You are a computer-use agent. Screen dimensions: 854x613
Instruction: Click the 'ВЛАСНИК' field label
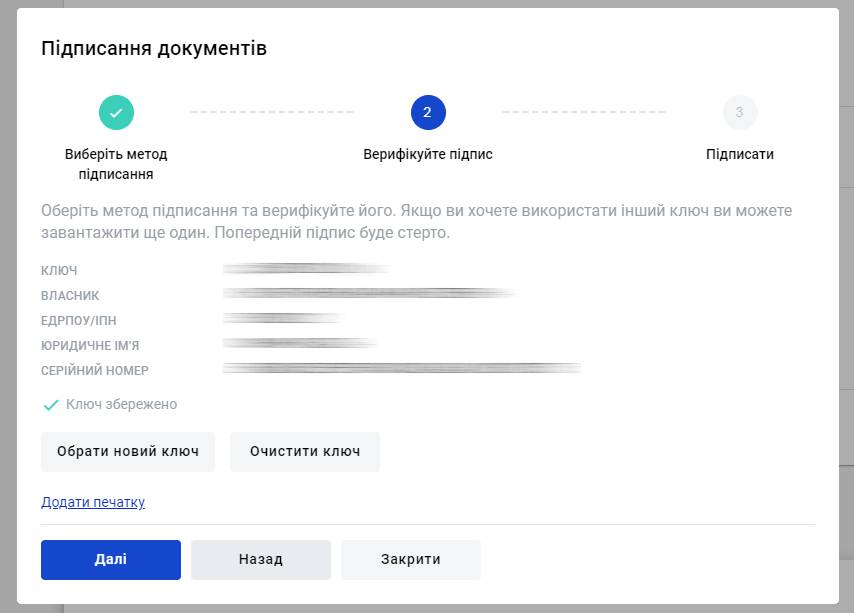point(70,296)
